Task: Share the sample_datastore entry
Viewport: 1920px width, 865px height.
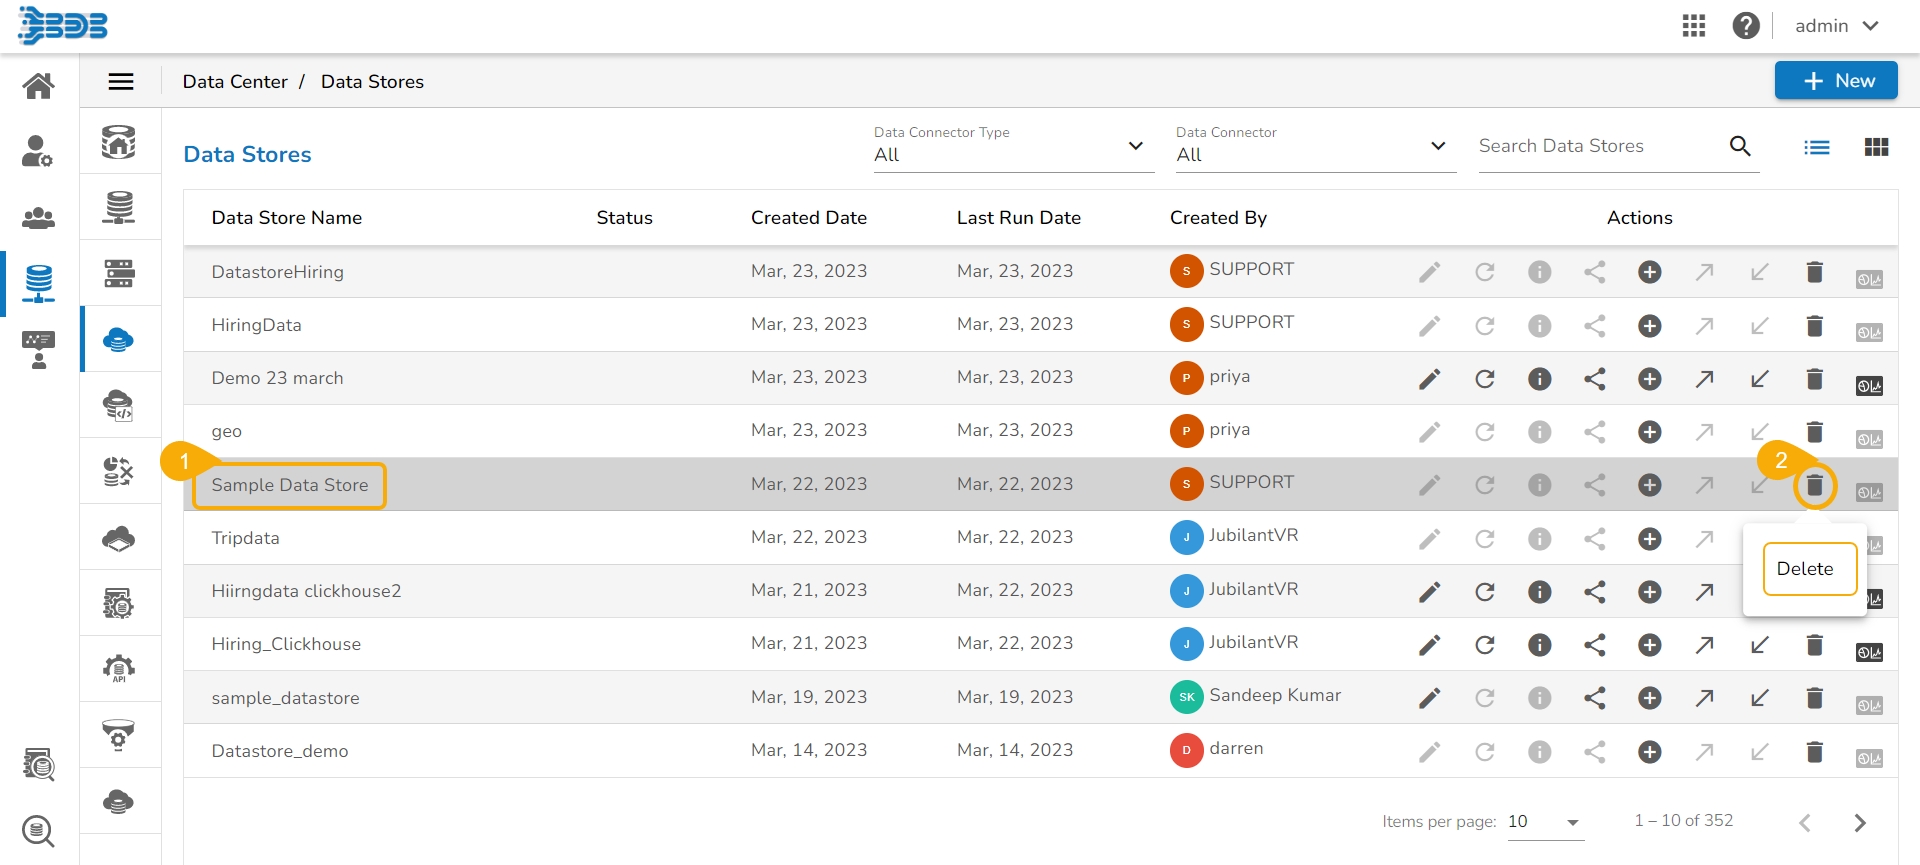Action: [x=1594, y=698]
